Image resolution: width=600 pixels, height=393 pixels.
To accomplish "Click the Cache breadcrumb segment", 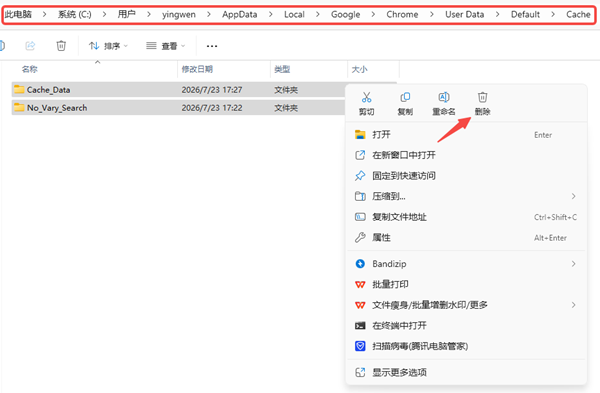I will coord(578,14).
